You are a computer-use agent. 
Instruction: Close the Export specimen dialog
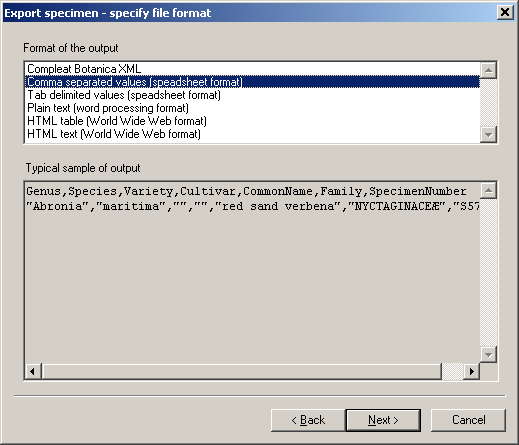coord(505,13)
